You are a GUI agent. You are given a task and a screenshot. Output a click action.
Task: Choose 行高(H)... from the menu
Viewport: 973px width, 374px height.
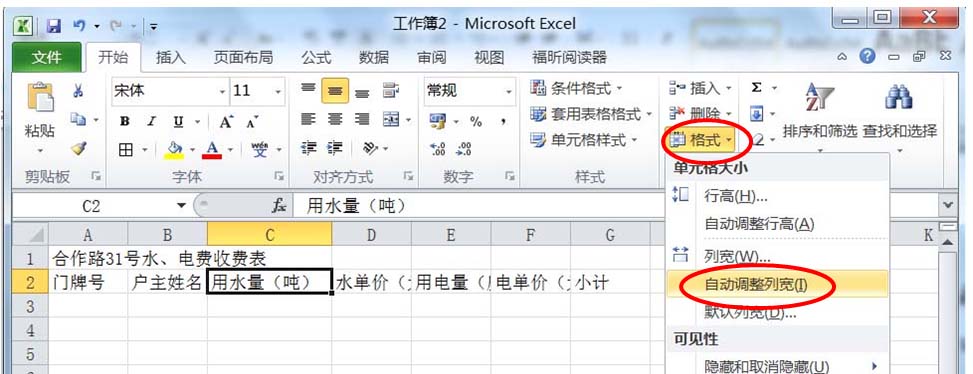coord(778,196)
